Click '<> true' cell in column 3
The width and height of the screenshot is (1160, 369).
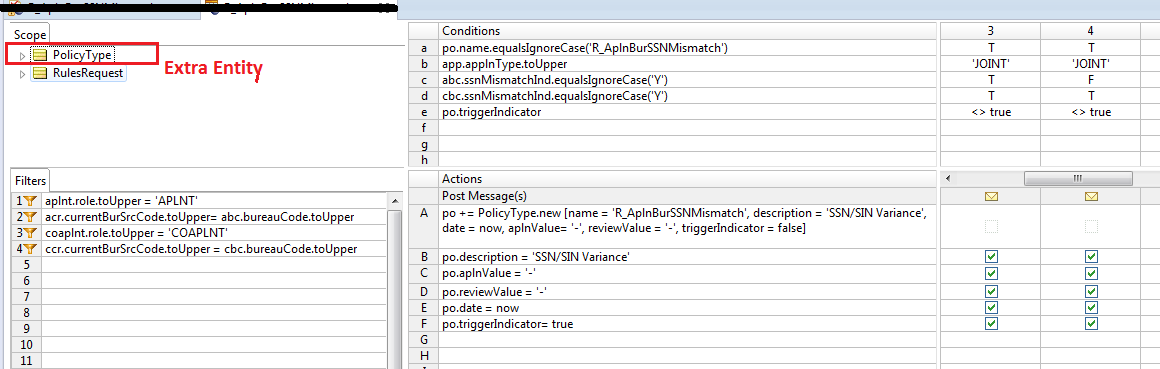pyautogui.click(x=991, y=112)
